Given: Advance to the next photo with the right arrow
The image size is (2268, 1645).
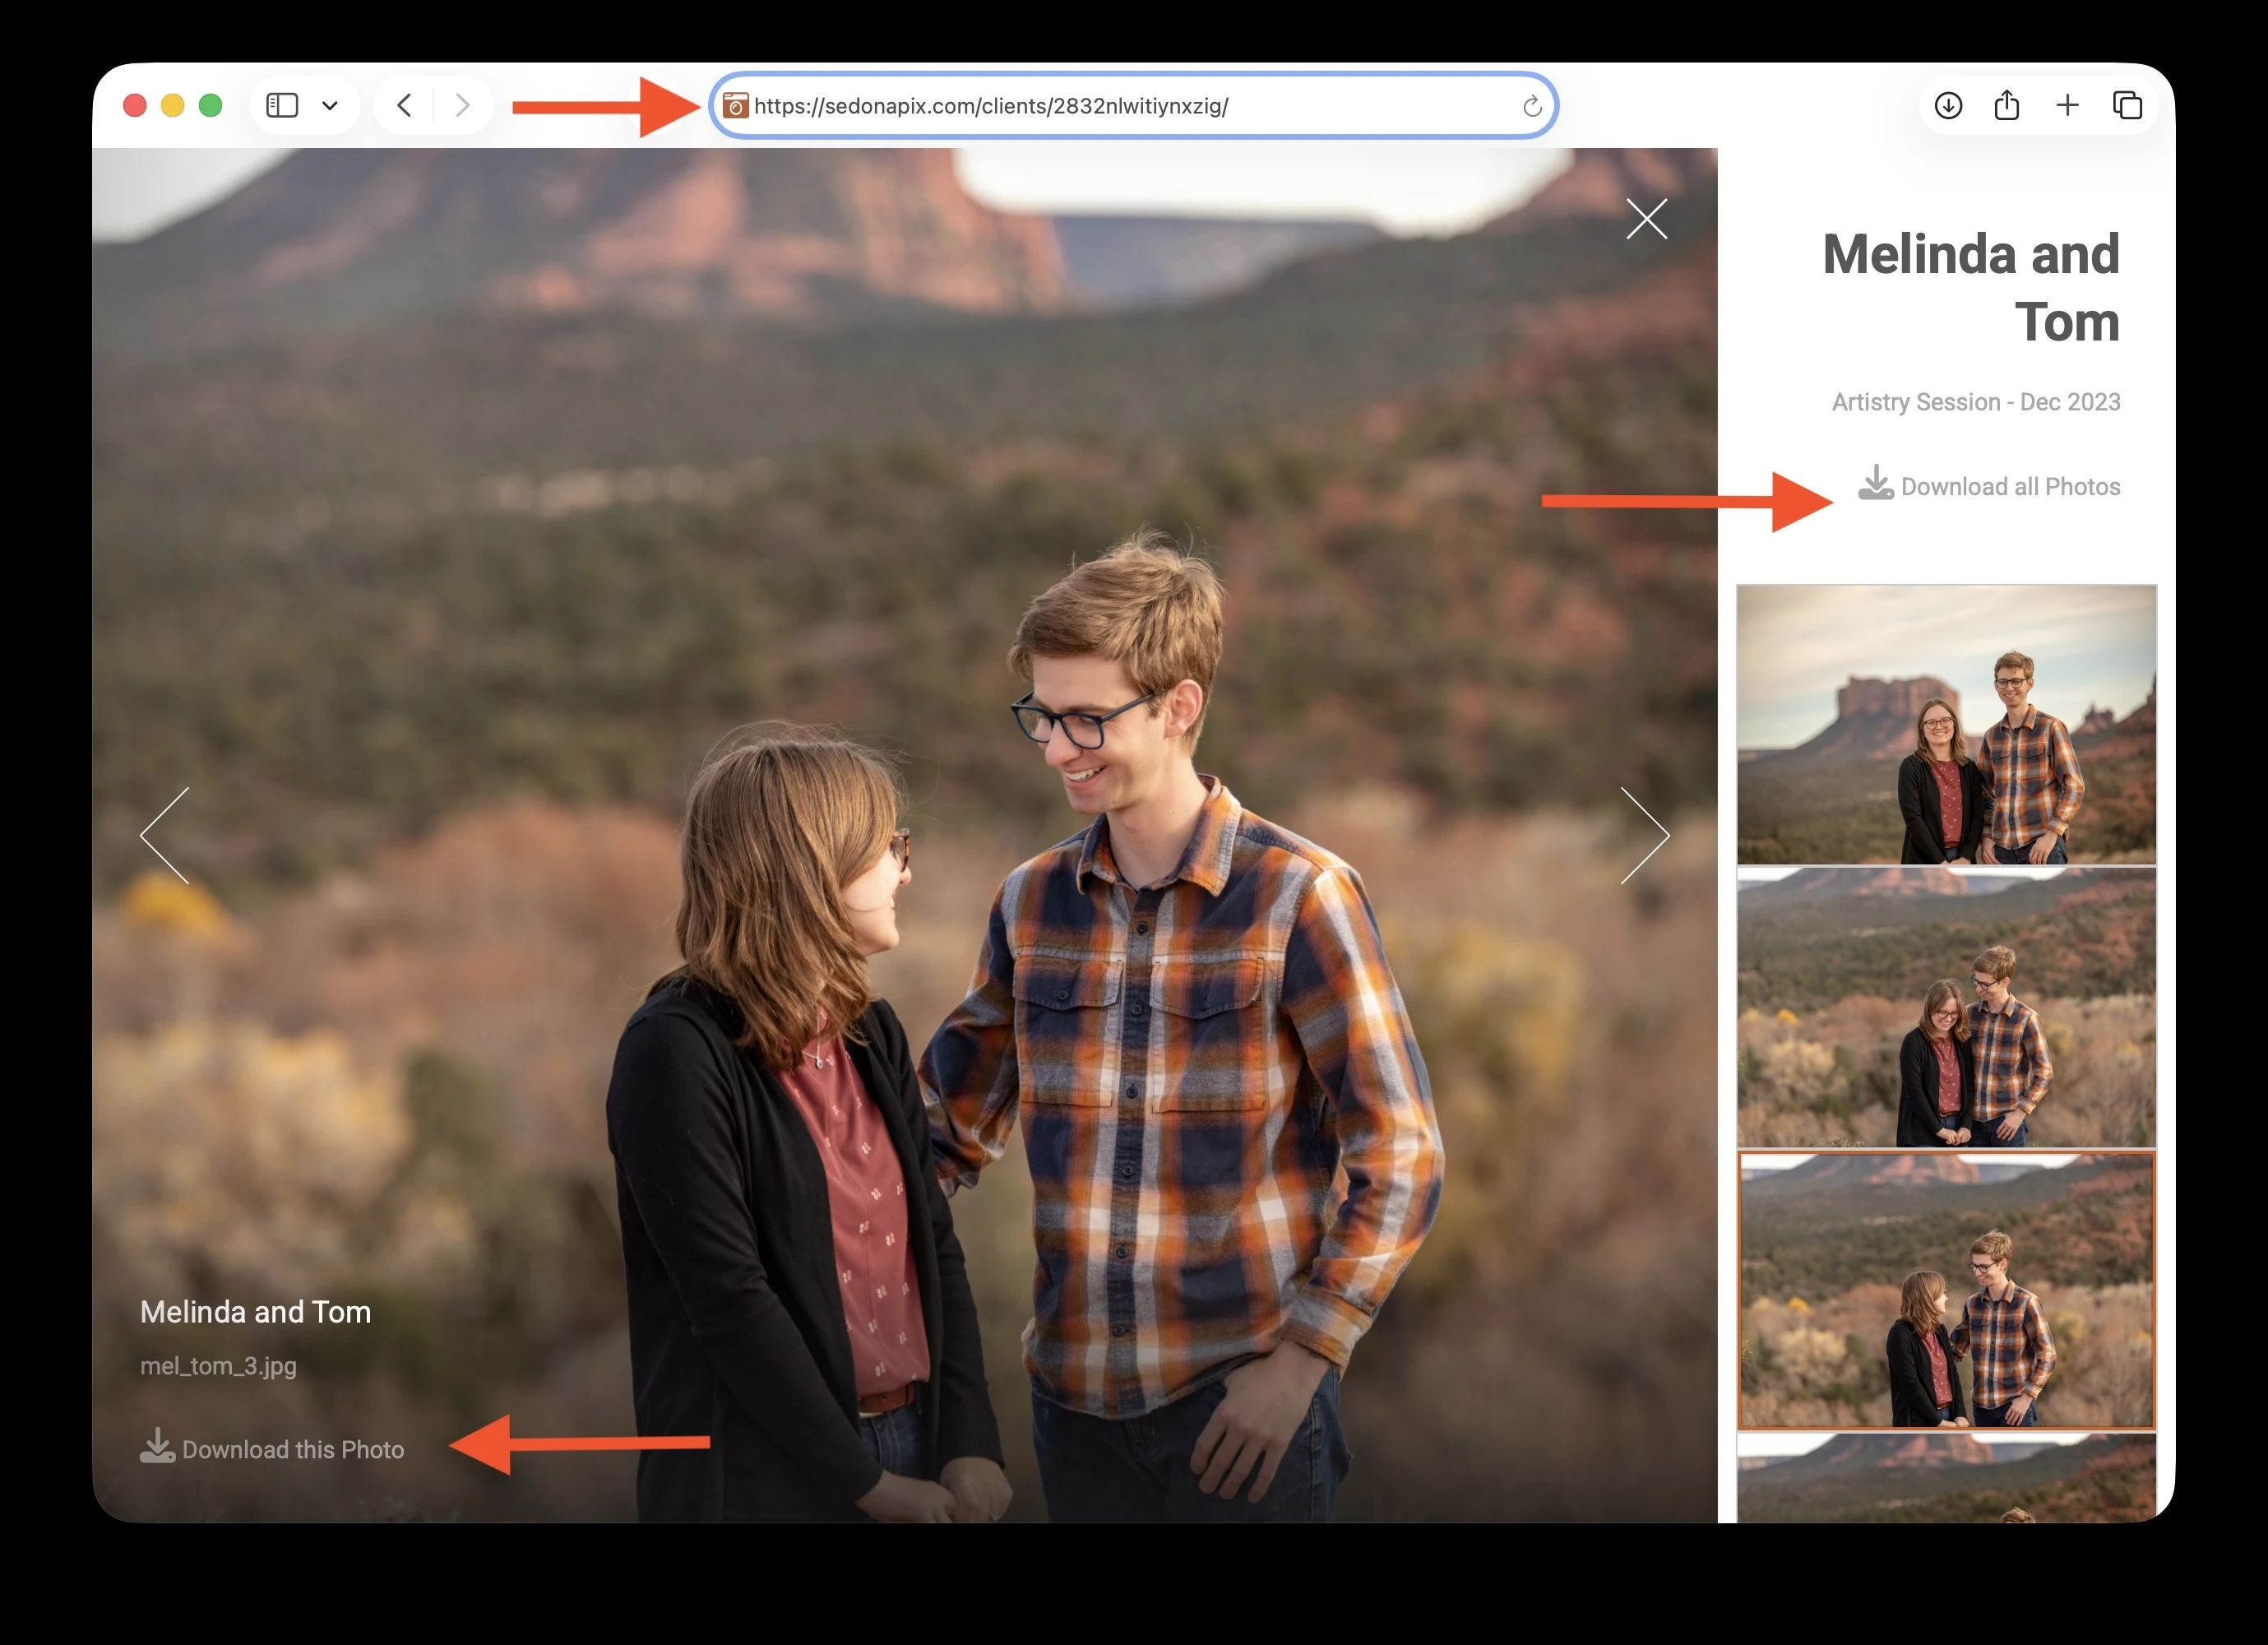Looking at the screenshot, I should tap(1645, 835).
